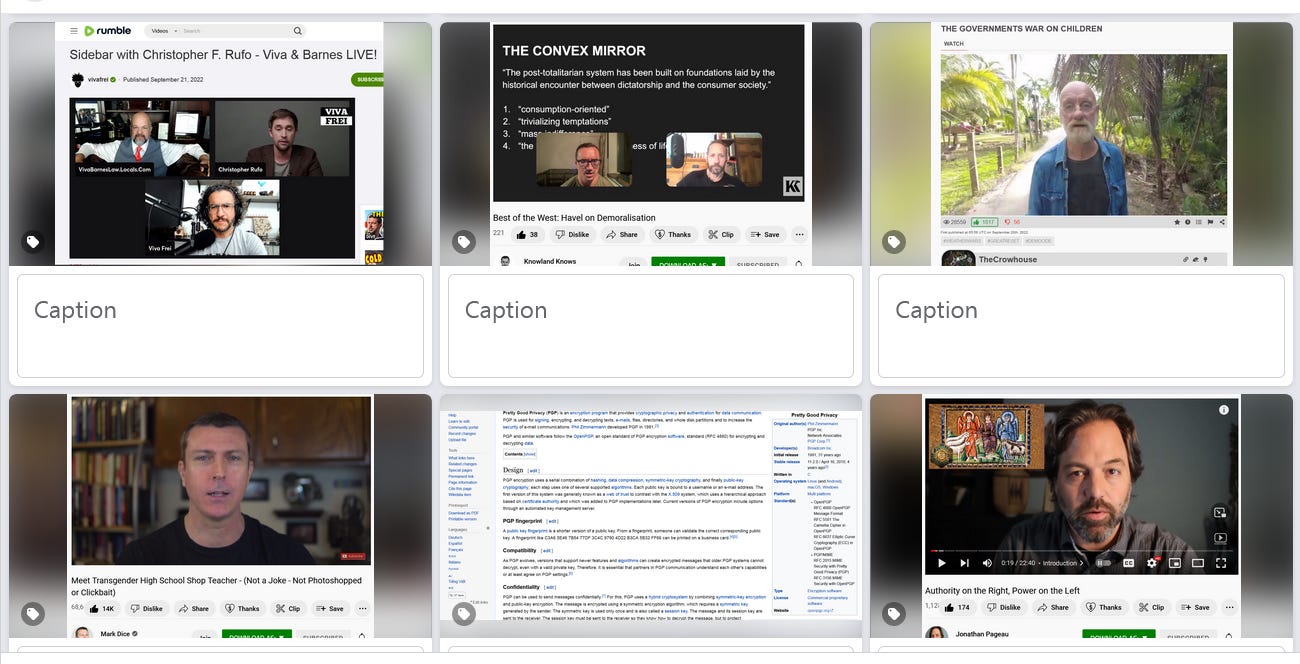Toggle autoplay in the Pageau video player

tap(1103, 563)
